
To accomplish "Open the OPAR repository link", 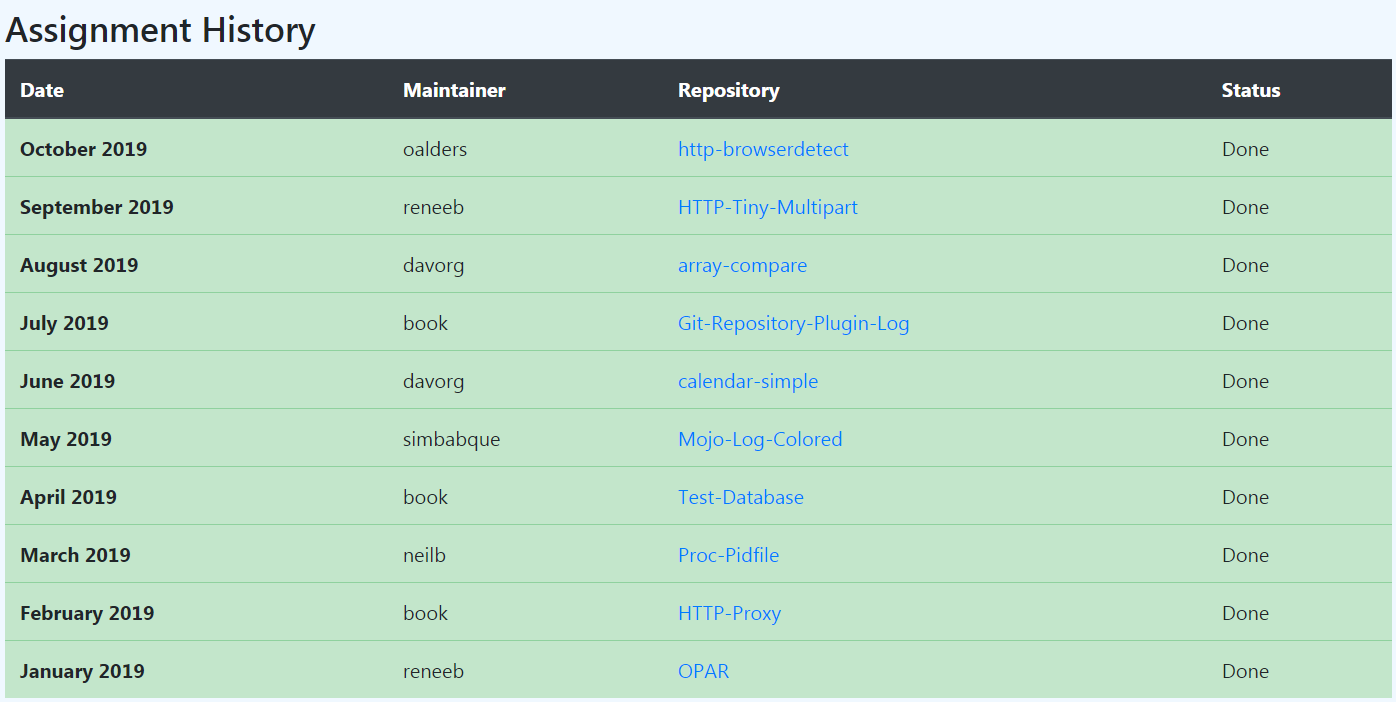I will 704,671.
